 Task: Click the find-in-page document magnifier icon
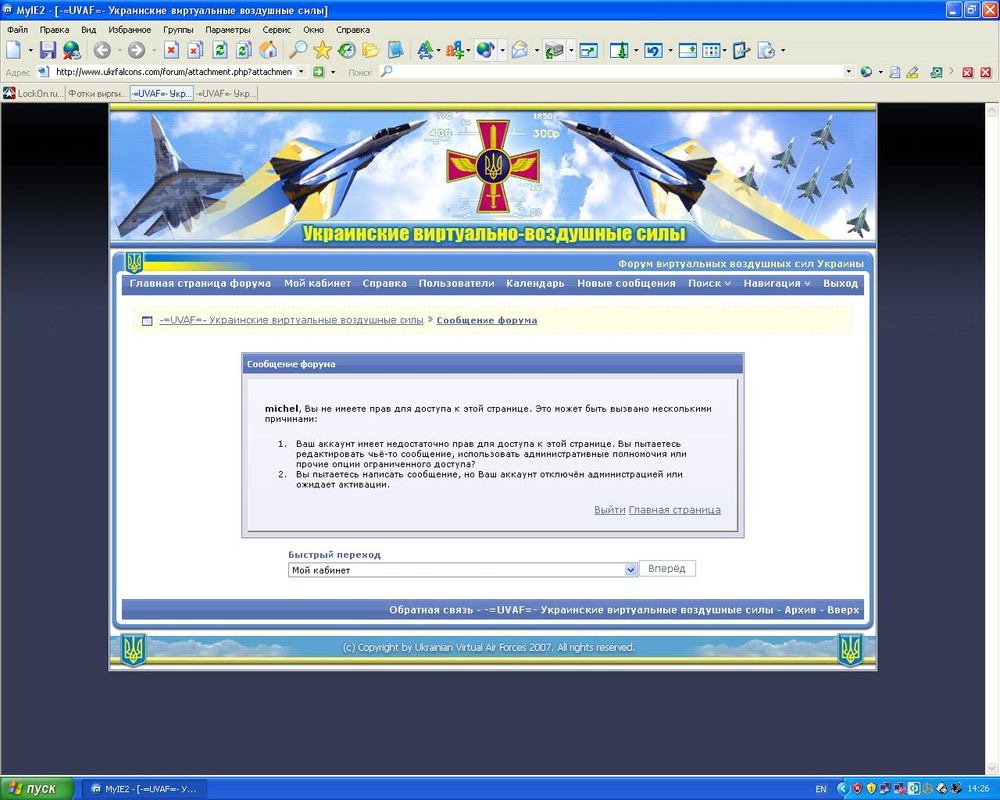pyautogui.click(x=895, y=72)
